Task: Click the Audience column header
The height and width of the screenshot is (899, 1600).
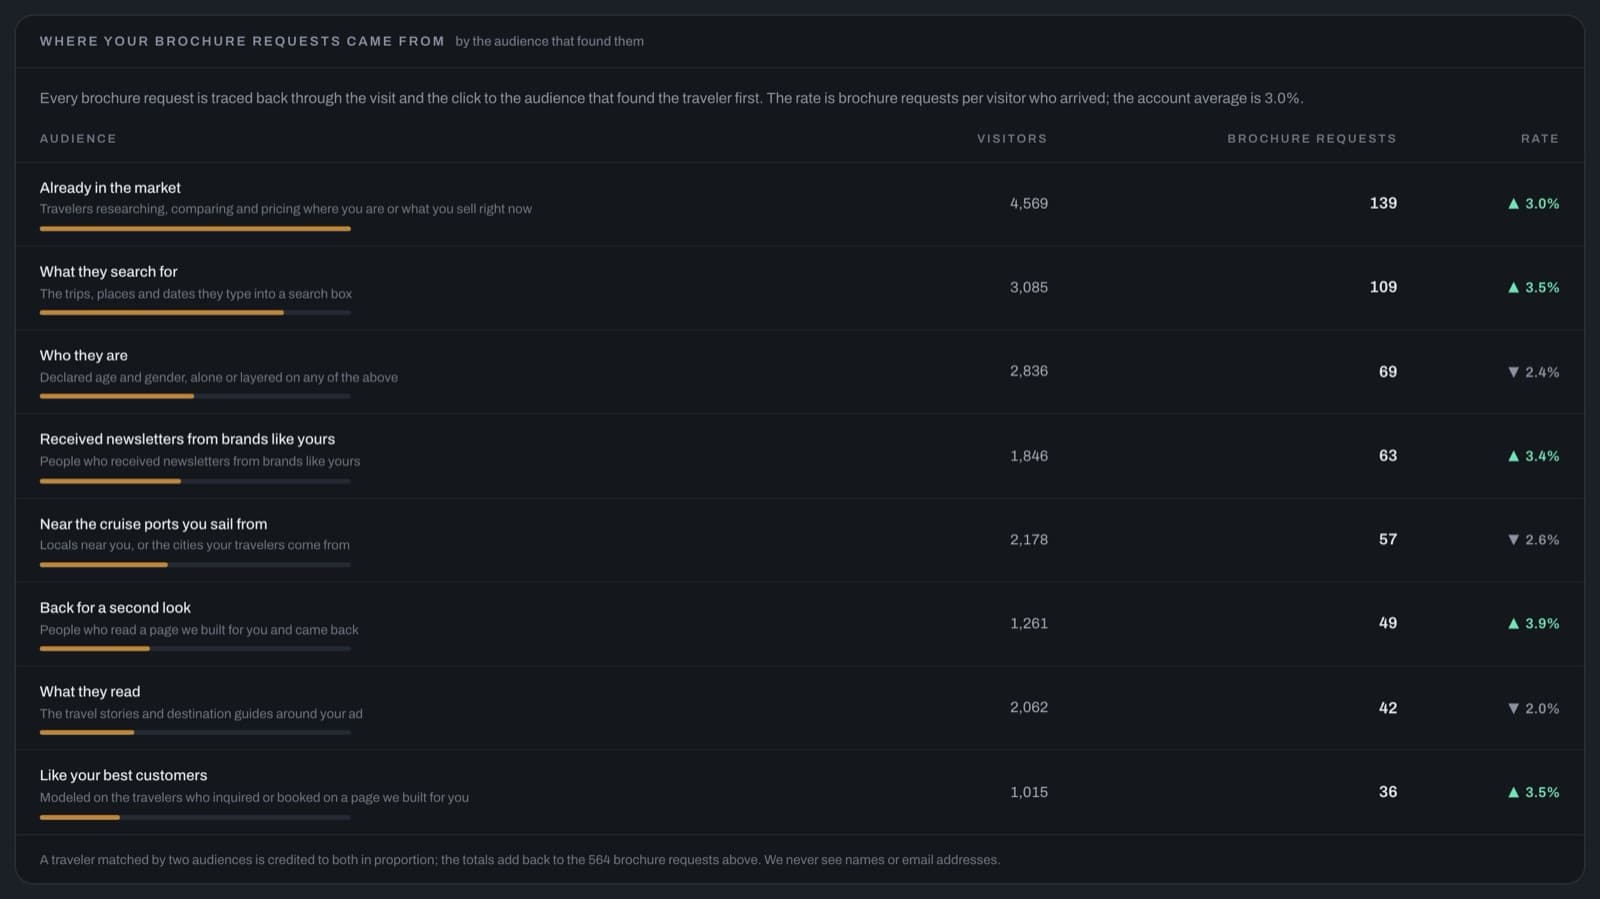Action: [78, 138]
